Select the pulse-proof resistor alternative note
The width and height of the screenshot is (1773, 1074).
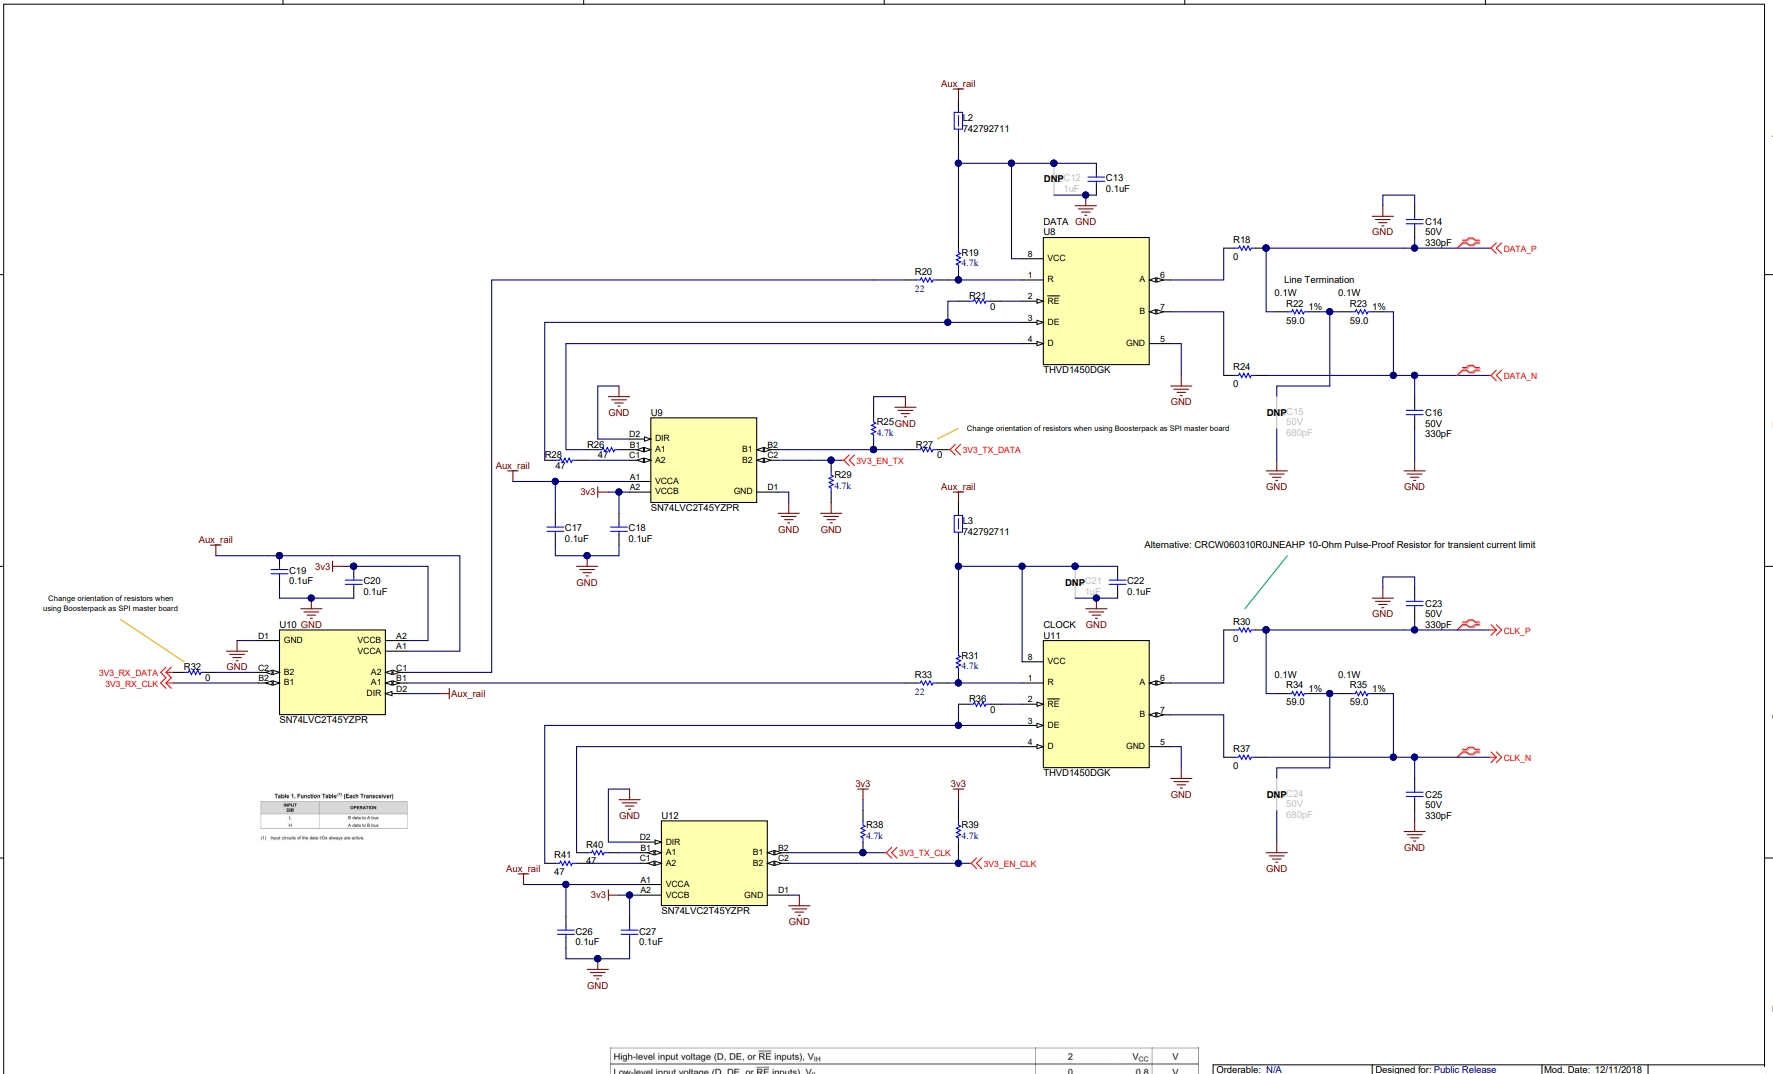pyautogui.click(x=1339, y=545)
